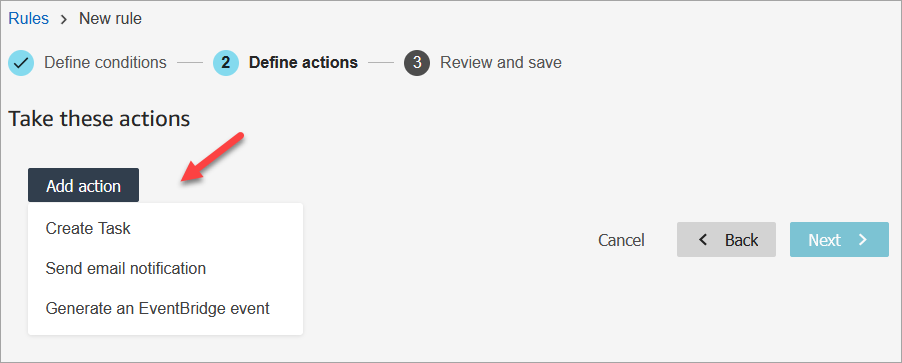Click the Take these actions heading
This screenshot has height=363, width=902.
[99, 119]
